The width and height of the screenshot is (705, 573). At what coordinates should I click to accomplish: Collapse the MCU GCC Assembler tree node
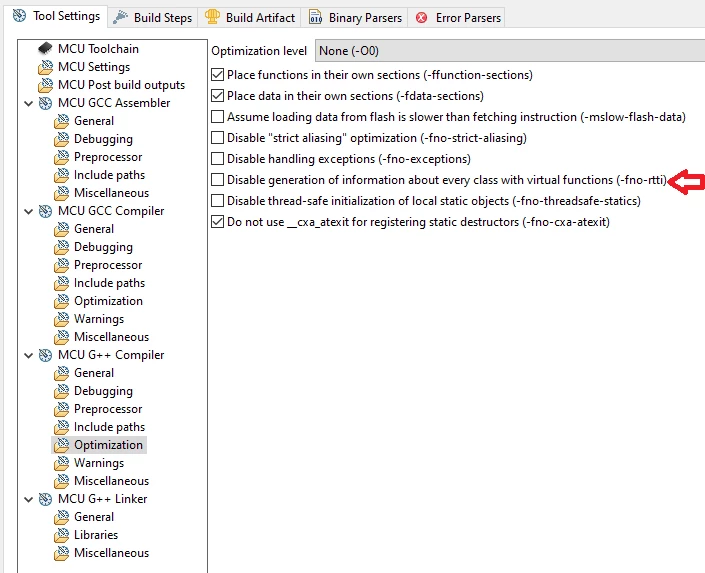[29, 103]
